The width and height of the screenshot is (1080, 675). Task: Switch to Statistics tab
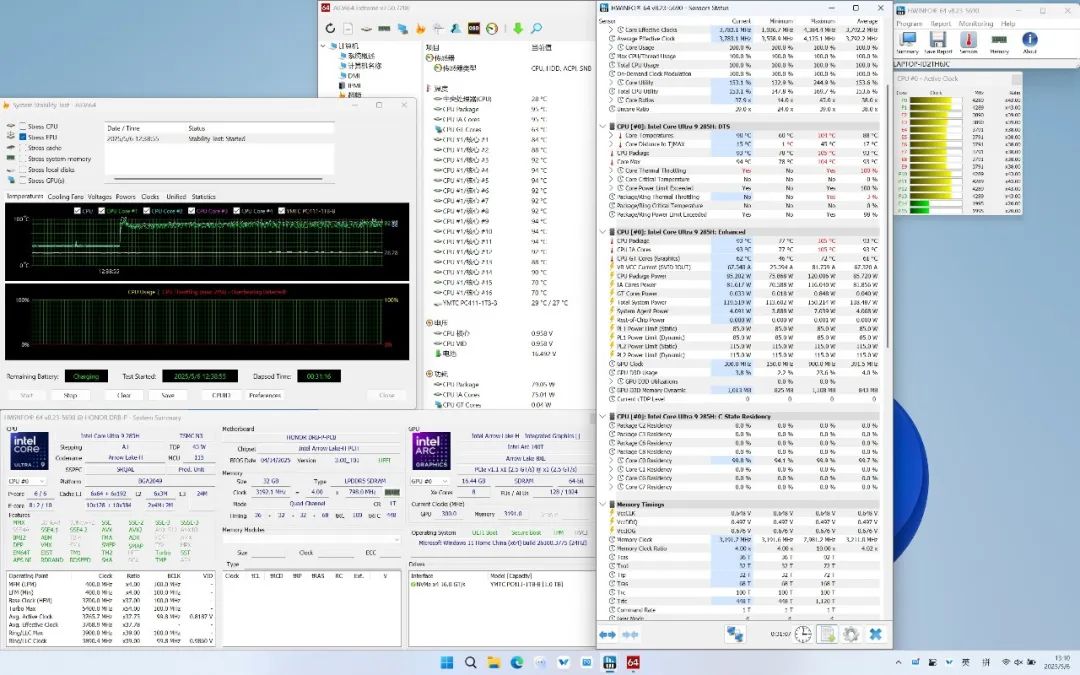point(204,197)
